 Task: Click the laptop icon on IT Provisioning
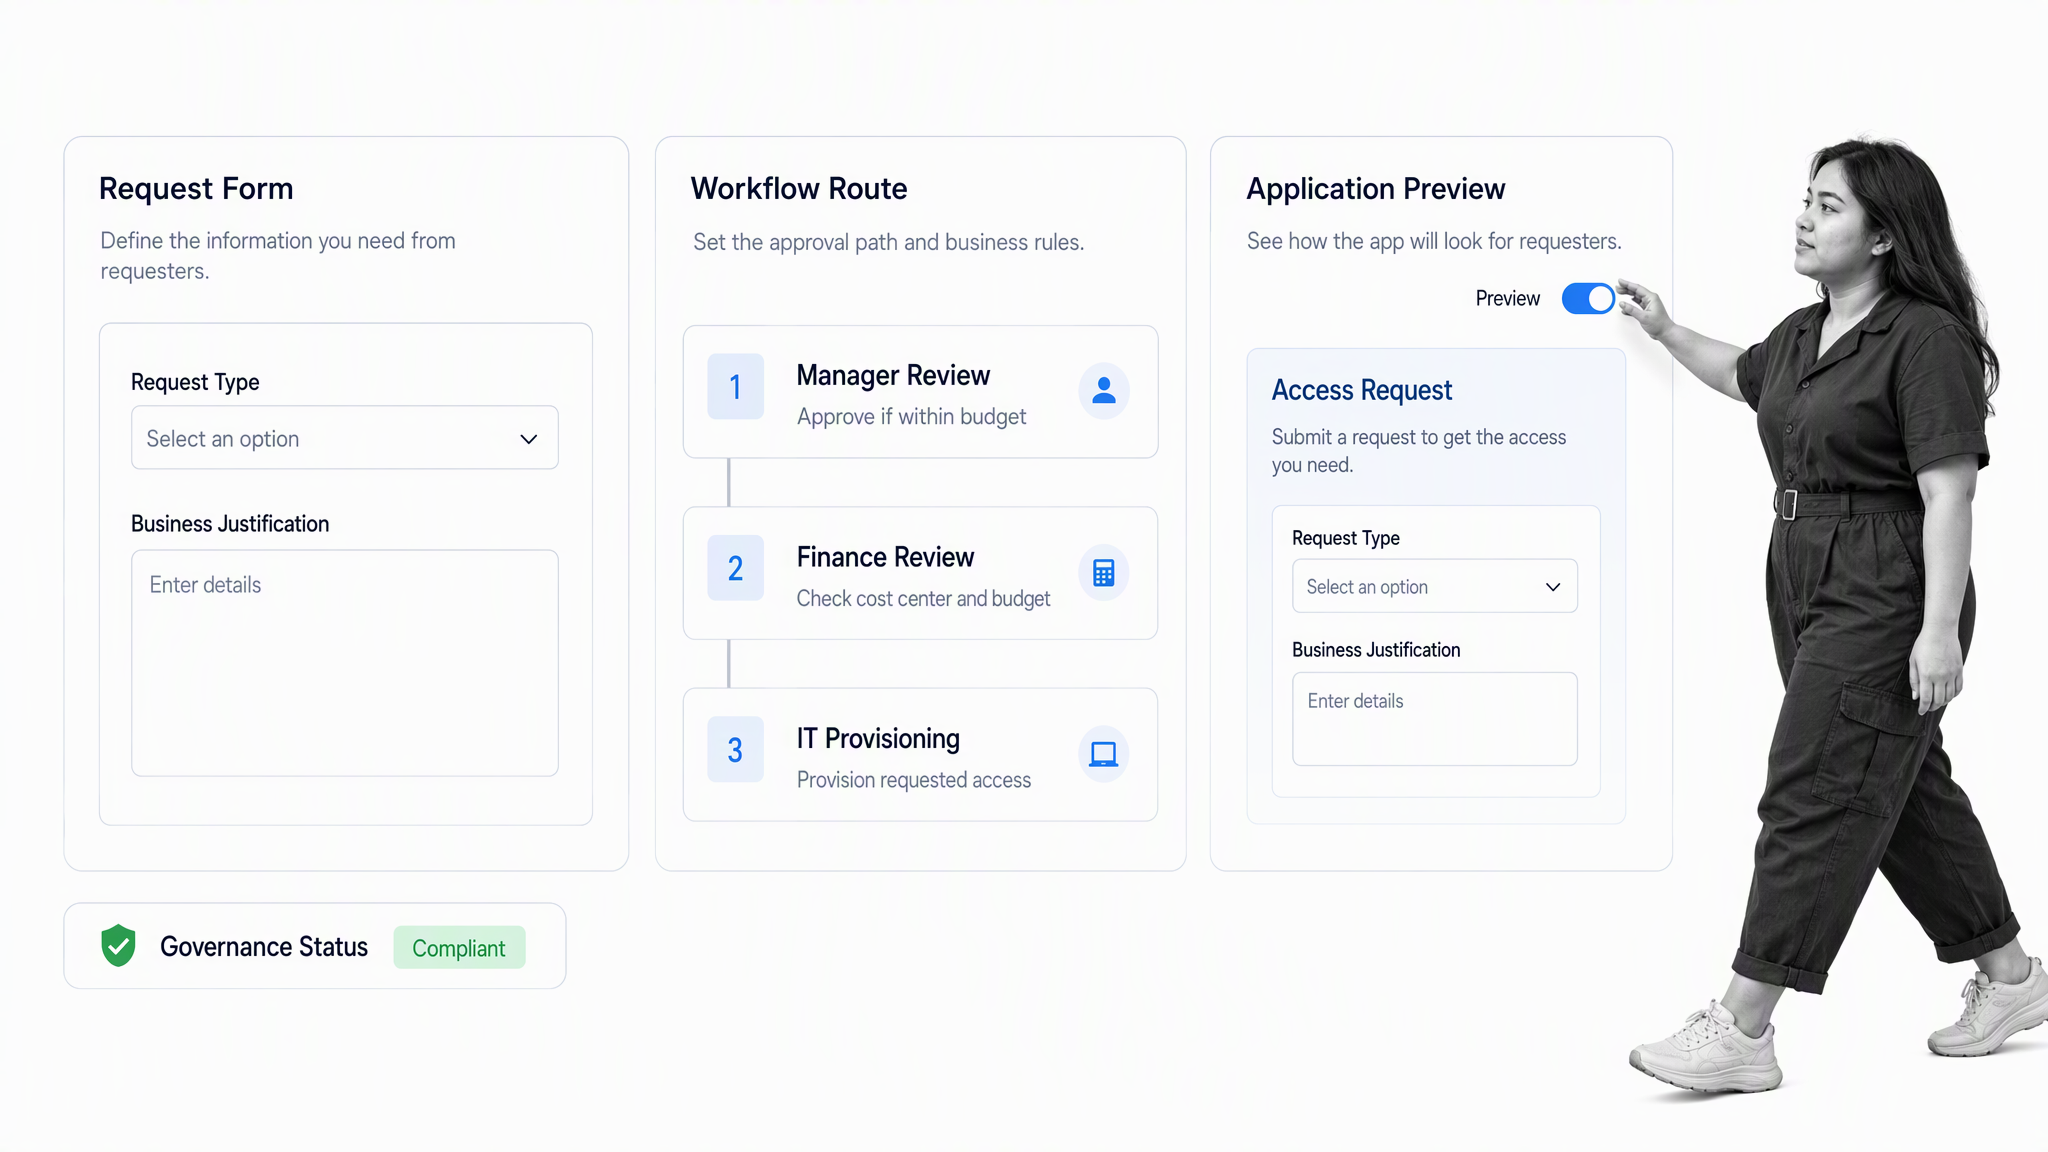1104,754
